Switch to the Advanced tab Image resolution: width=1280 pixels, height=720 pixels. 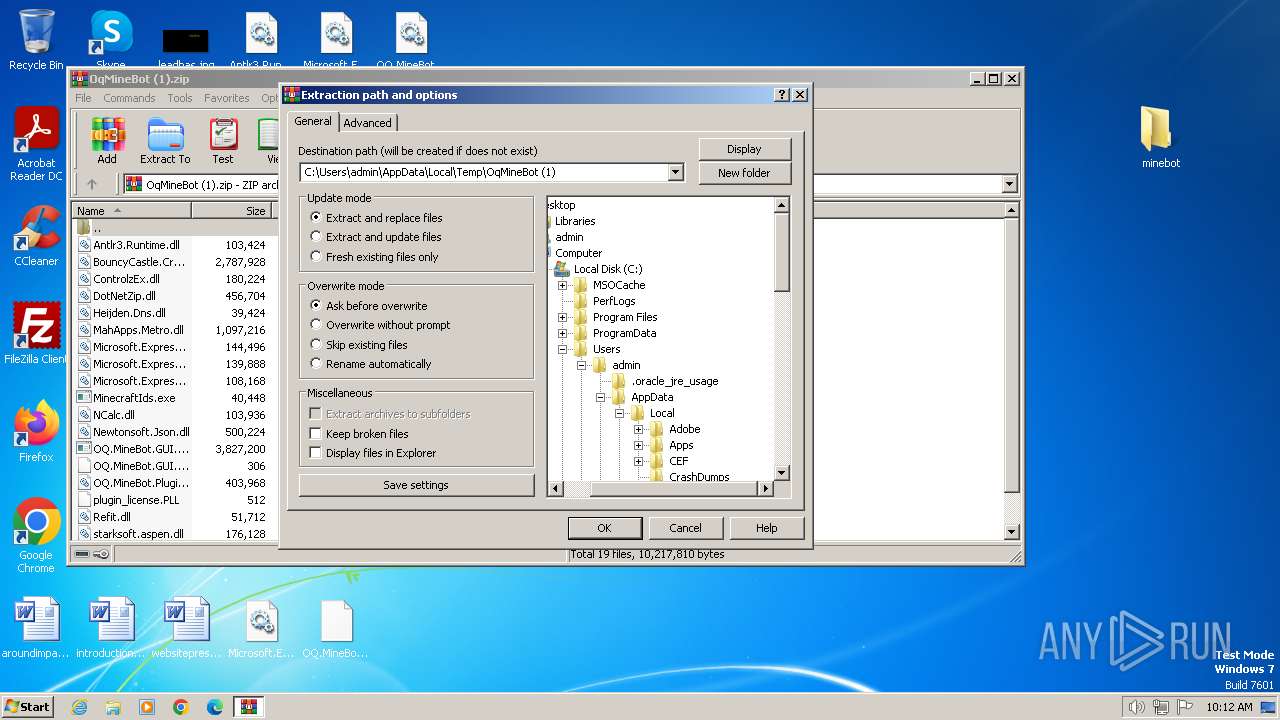(368, 123)
